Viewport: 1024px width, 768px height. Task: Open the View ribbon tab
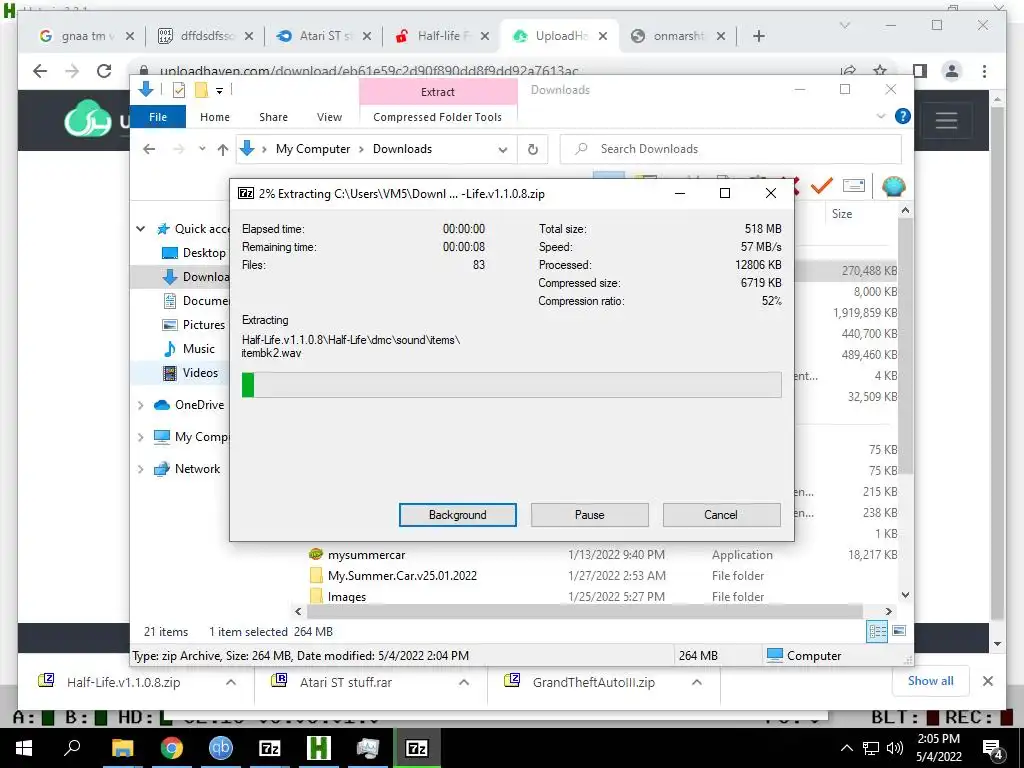(x=329, y=117)
